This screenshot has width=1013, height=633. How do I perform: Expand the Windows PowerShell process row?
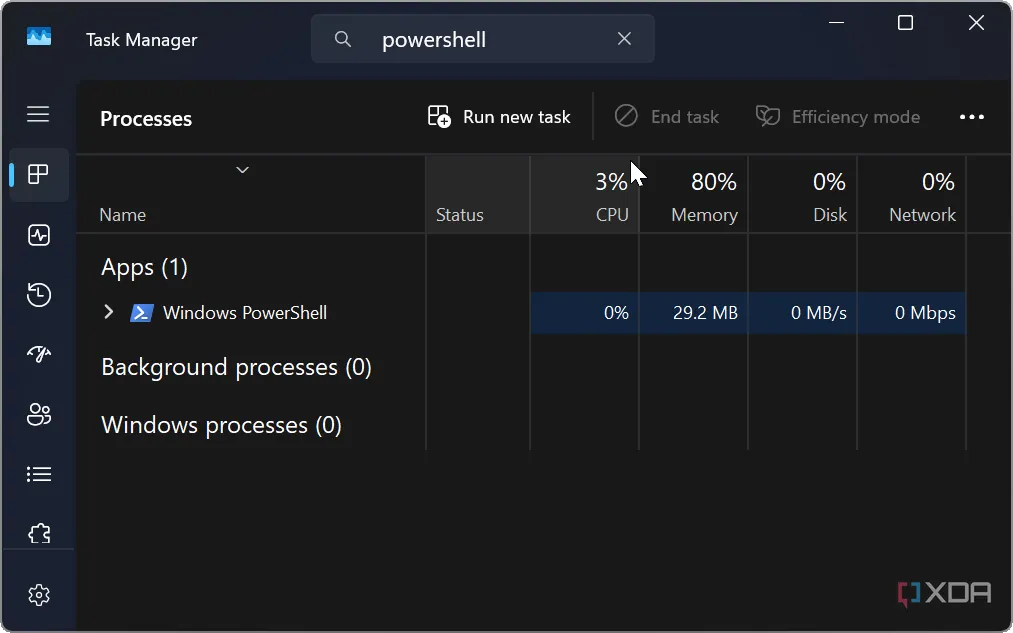tap(109, 313)
